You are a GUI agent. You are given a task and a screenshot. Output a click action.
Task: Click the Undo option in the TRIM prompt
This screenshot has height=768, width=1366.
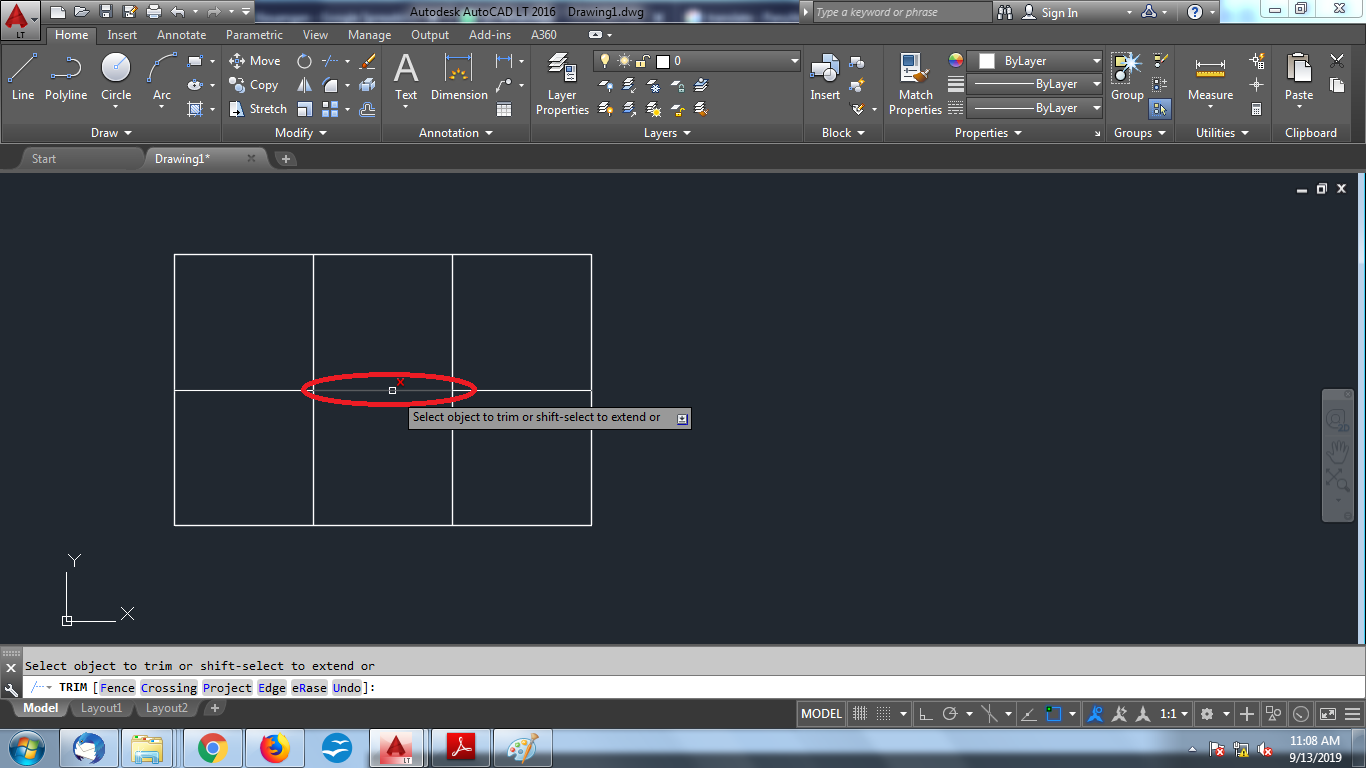point(346,687)
